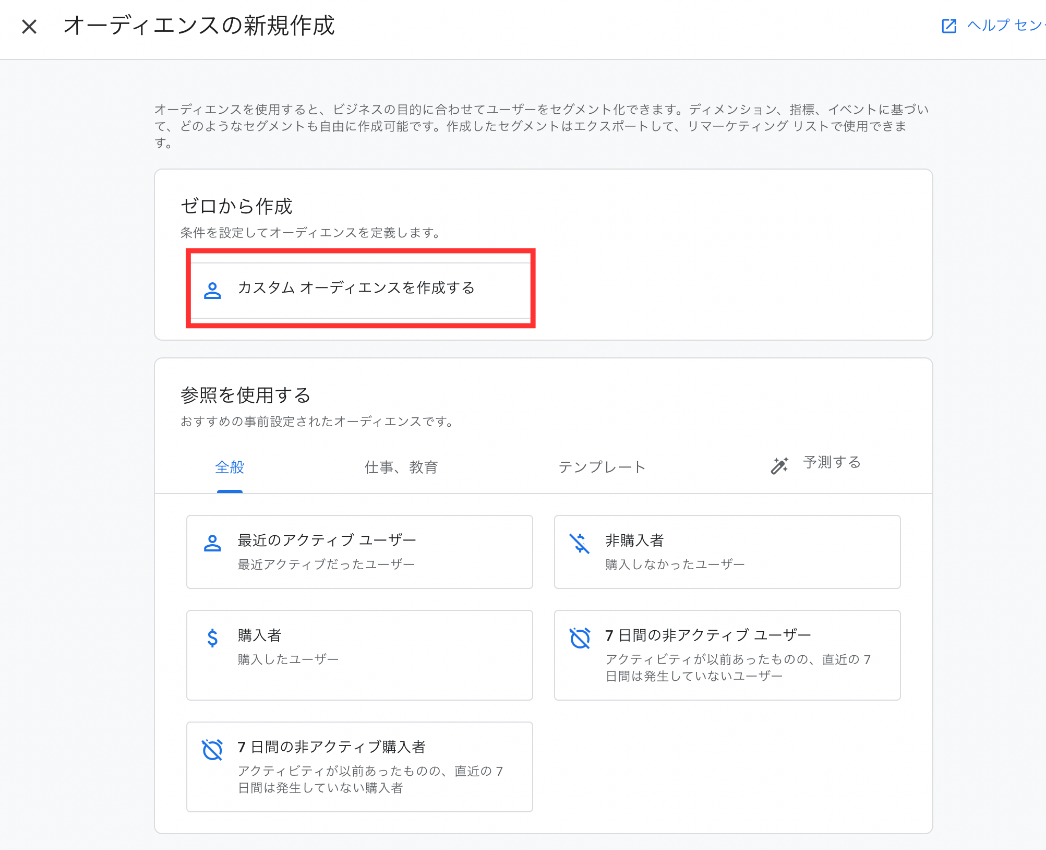This screenshot has height=850, width=1046.
Task: Click the 参照を使用する heading
Action: click(245, 395)
